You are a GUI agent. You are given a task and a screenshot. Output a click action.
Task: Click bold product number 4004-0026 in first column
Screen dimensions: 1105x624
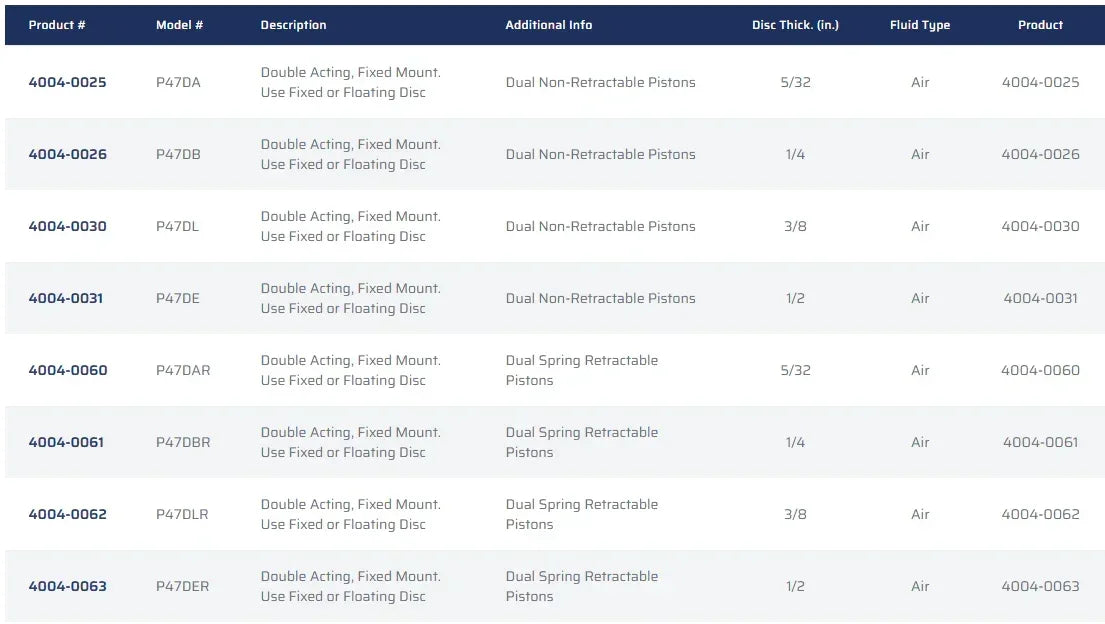(x=67, y=154)
